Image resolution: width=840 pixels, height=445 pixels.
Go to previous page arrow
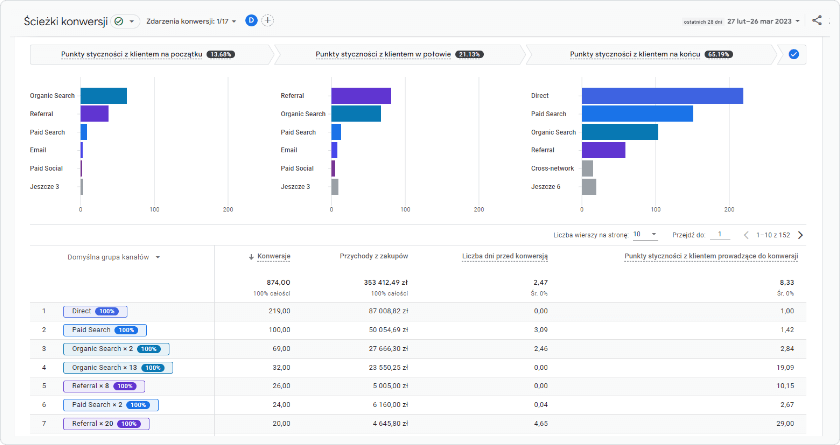coord(746,235)
